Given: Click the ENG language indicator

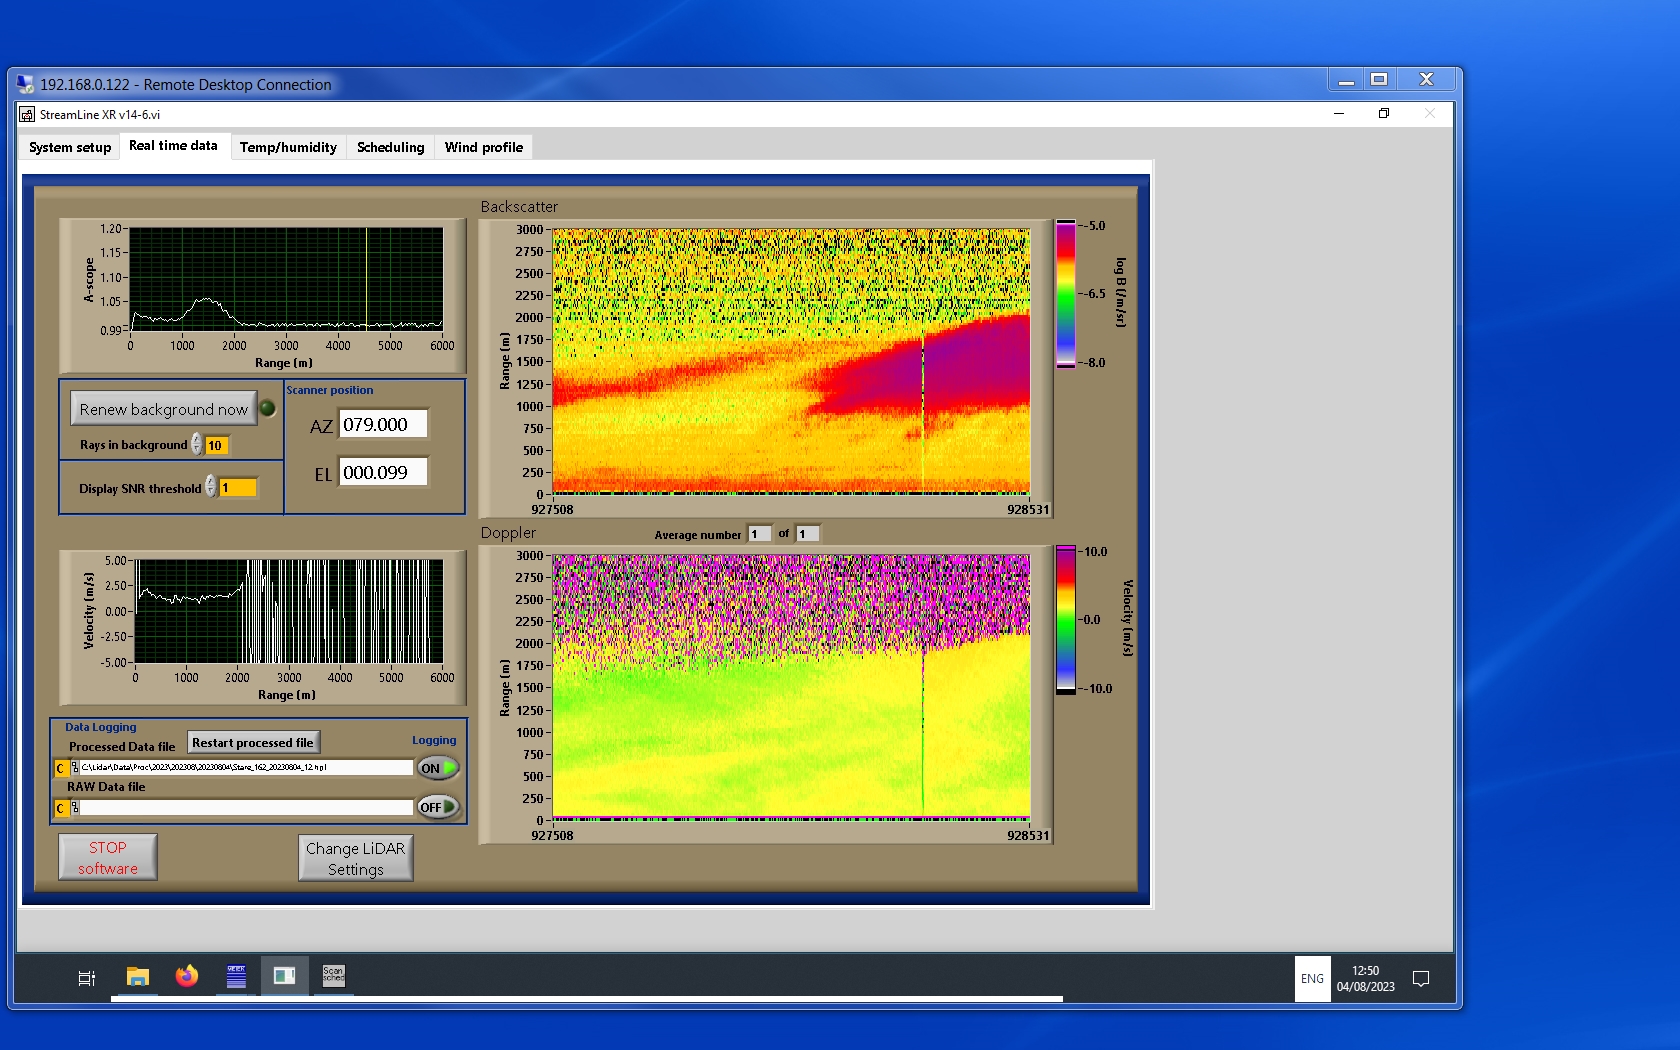Looking at the screenshot, I should point(1312,979).
